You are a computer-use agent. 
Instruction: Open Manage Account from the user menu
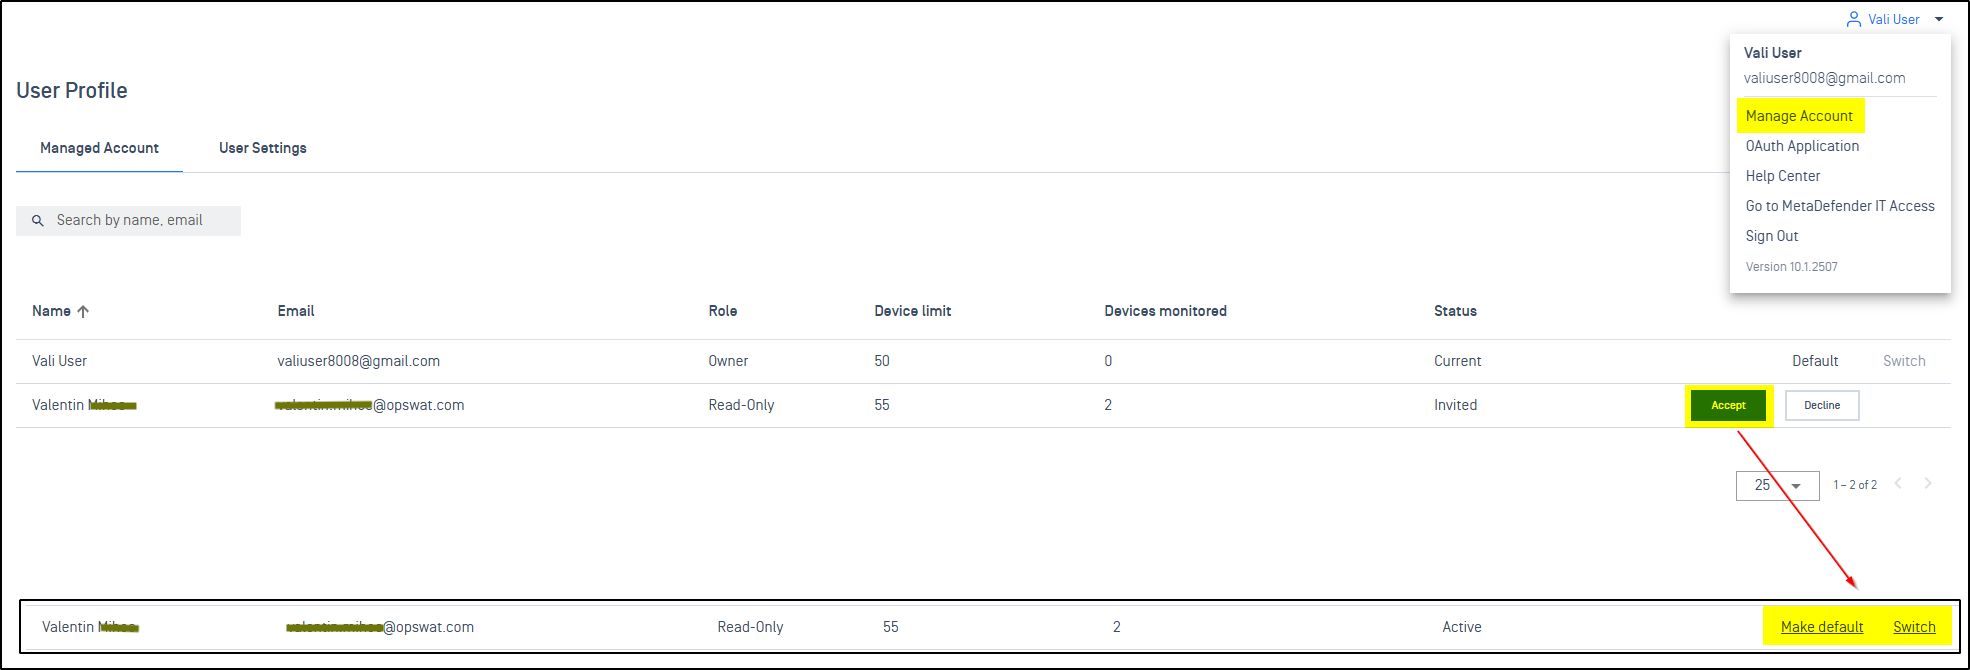(x=1799, y=116)
